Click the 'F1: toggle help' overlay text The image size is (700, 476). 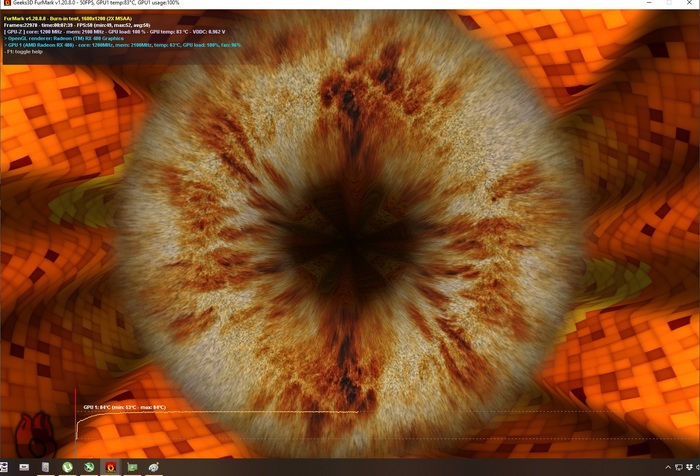click(x=23, y=52)
